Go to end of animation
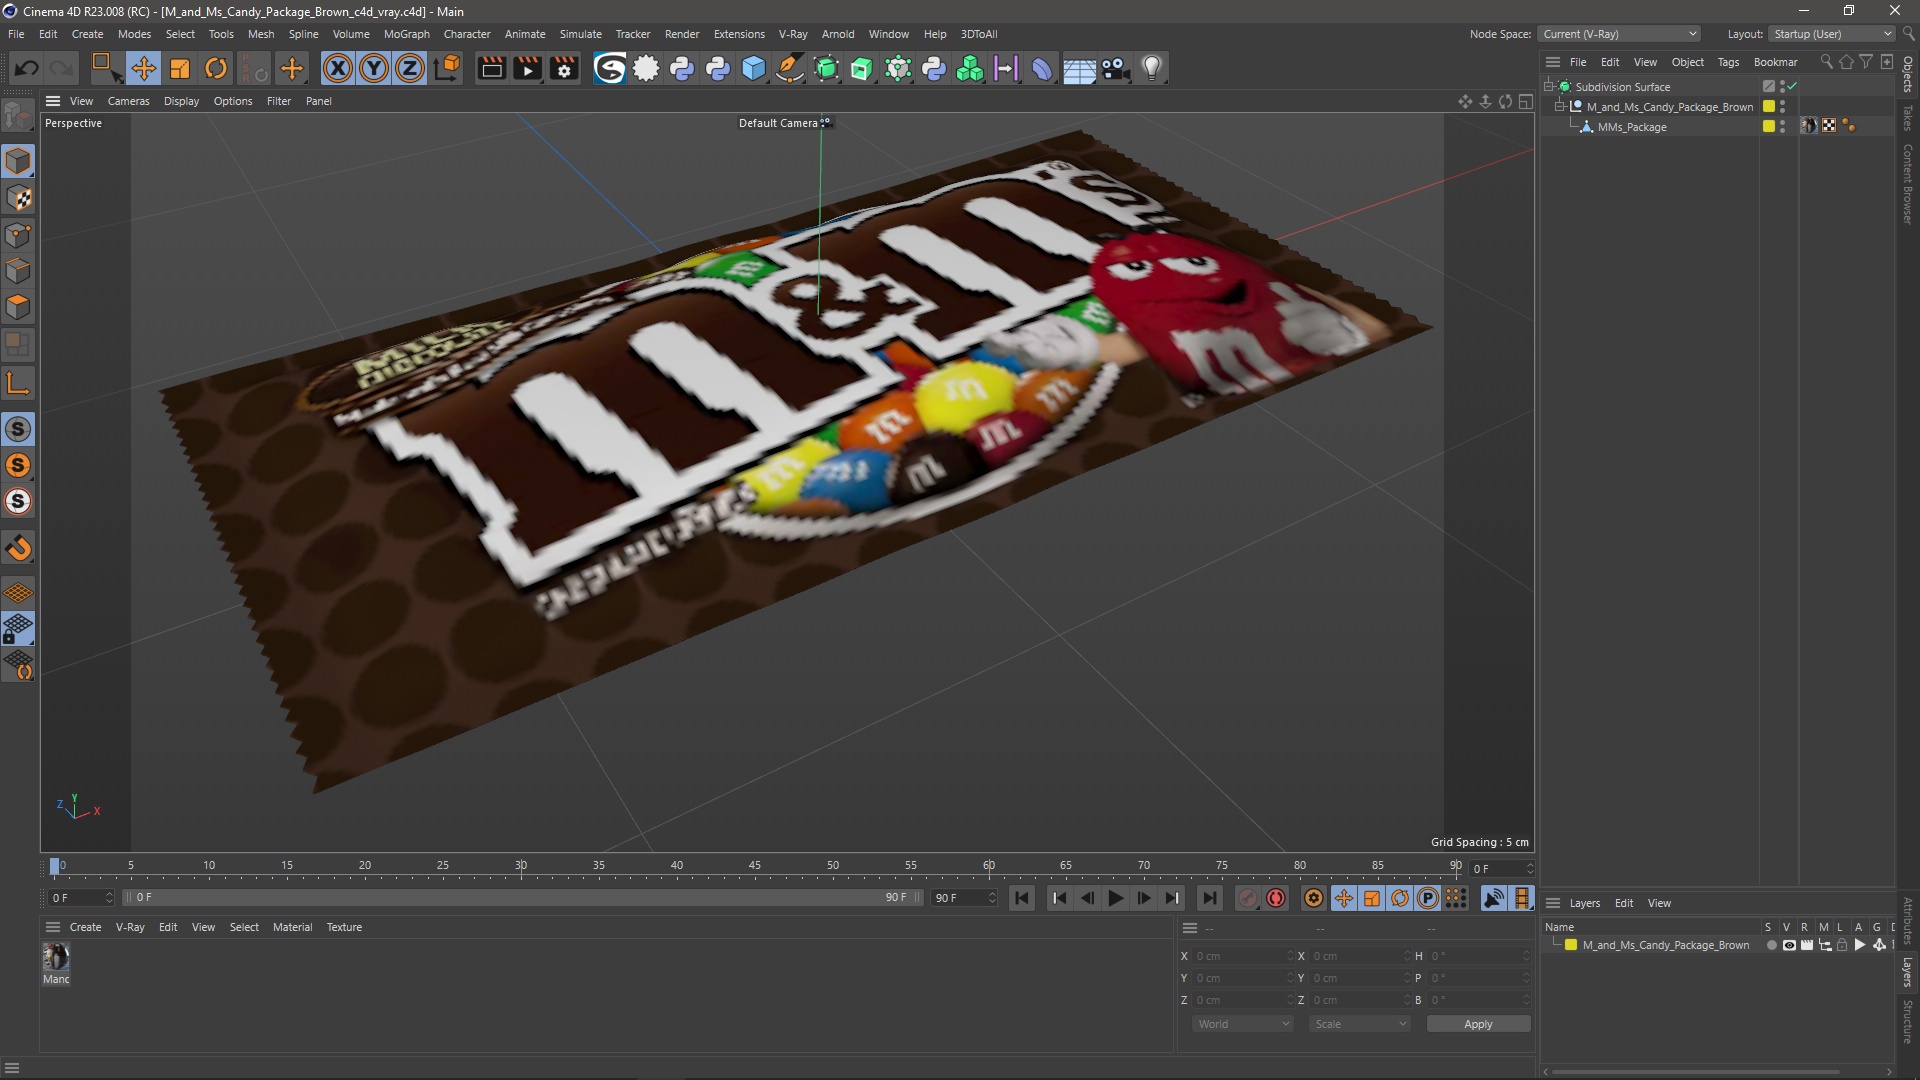 [x=1209, y=898]
